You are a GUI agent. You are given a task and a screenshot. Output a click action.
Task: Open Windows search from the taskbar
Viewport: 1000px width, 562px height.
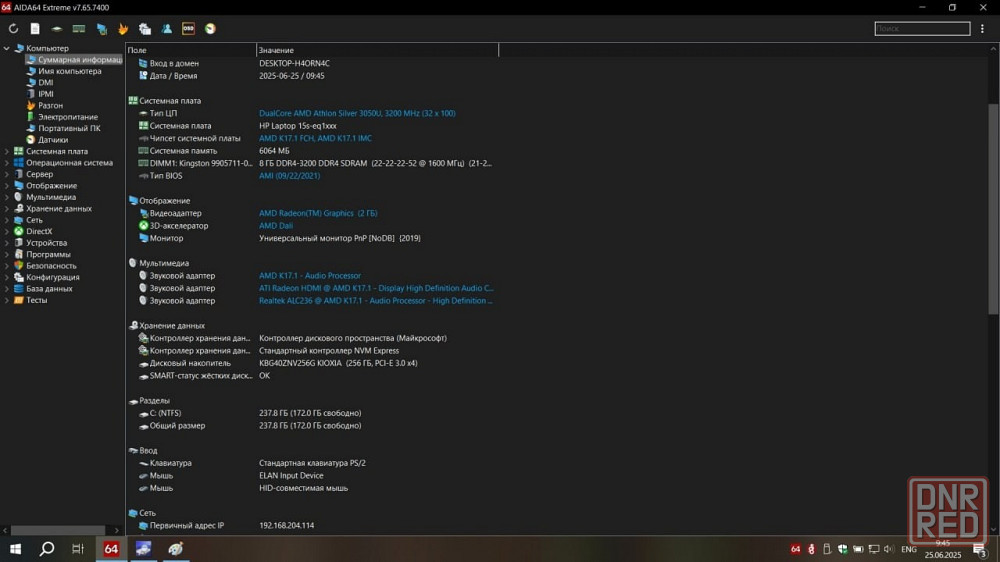point(46,549)
